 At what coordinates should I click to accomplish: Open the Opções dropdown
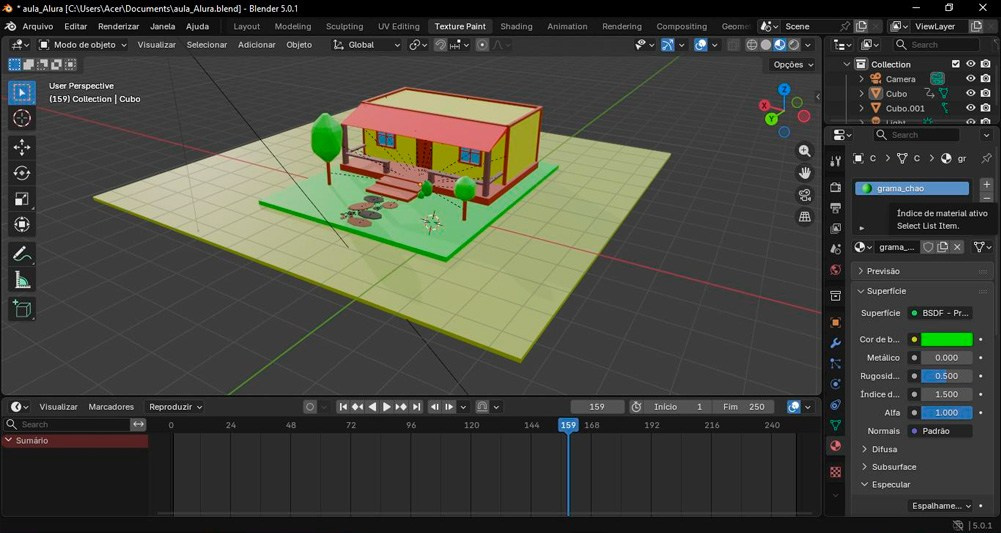794,64
